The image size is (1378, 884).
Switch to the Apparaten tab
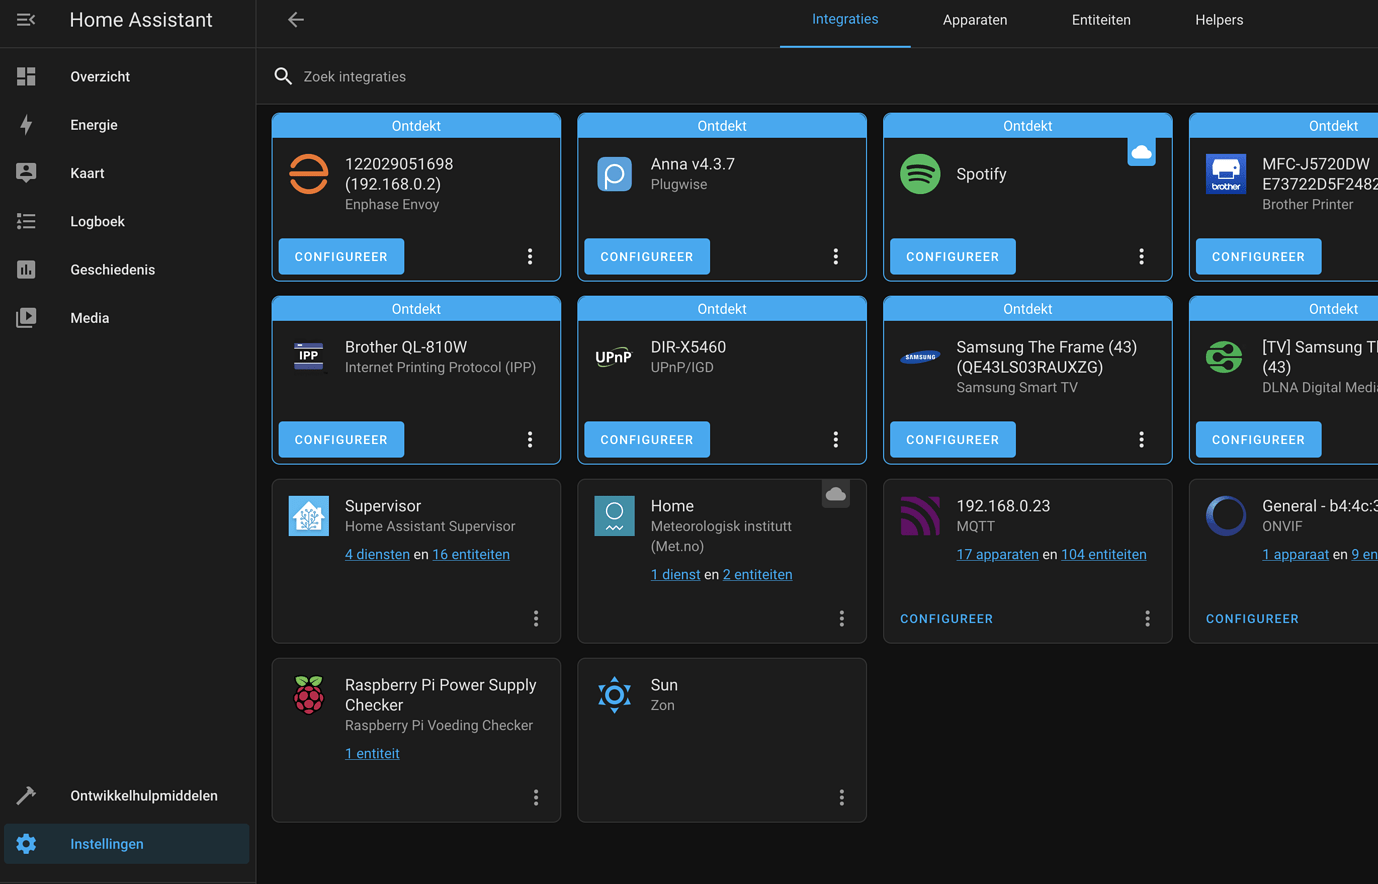[975, 20]
